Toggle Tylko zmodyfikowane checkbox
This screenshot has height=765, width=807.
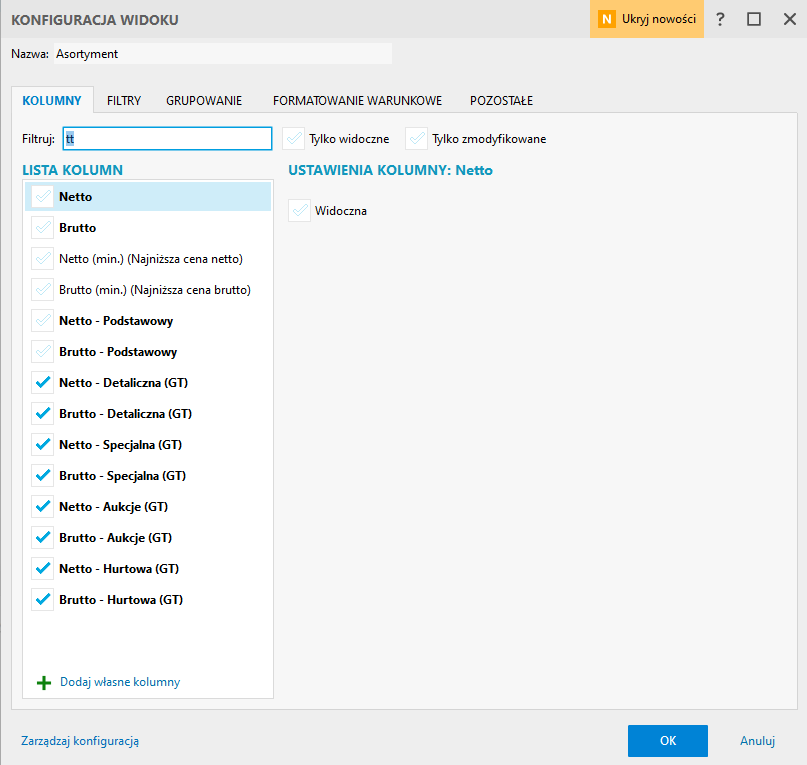(417, 139)
